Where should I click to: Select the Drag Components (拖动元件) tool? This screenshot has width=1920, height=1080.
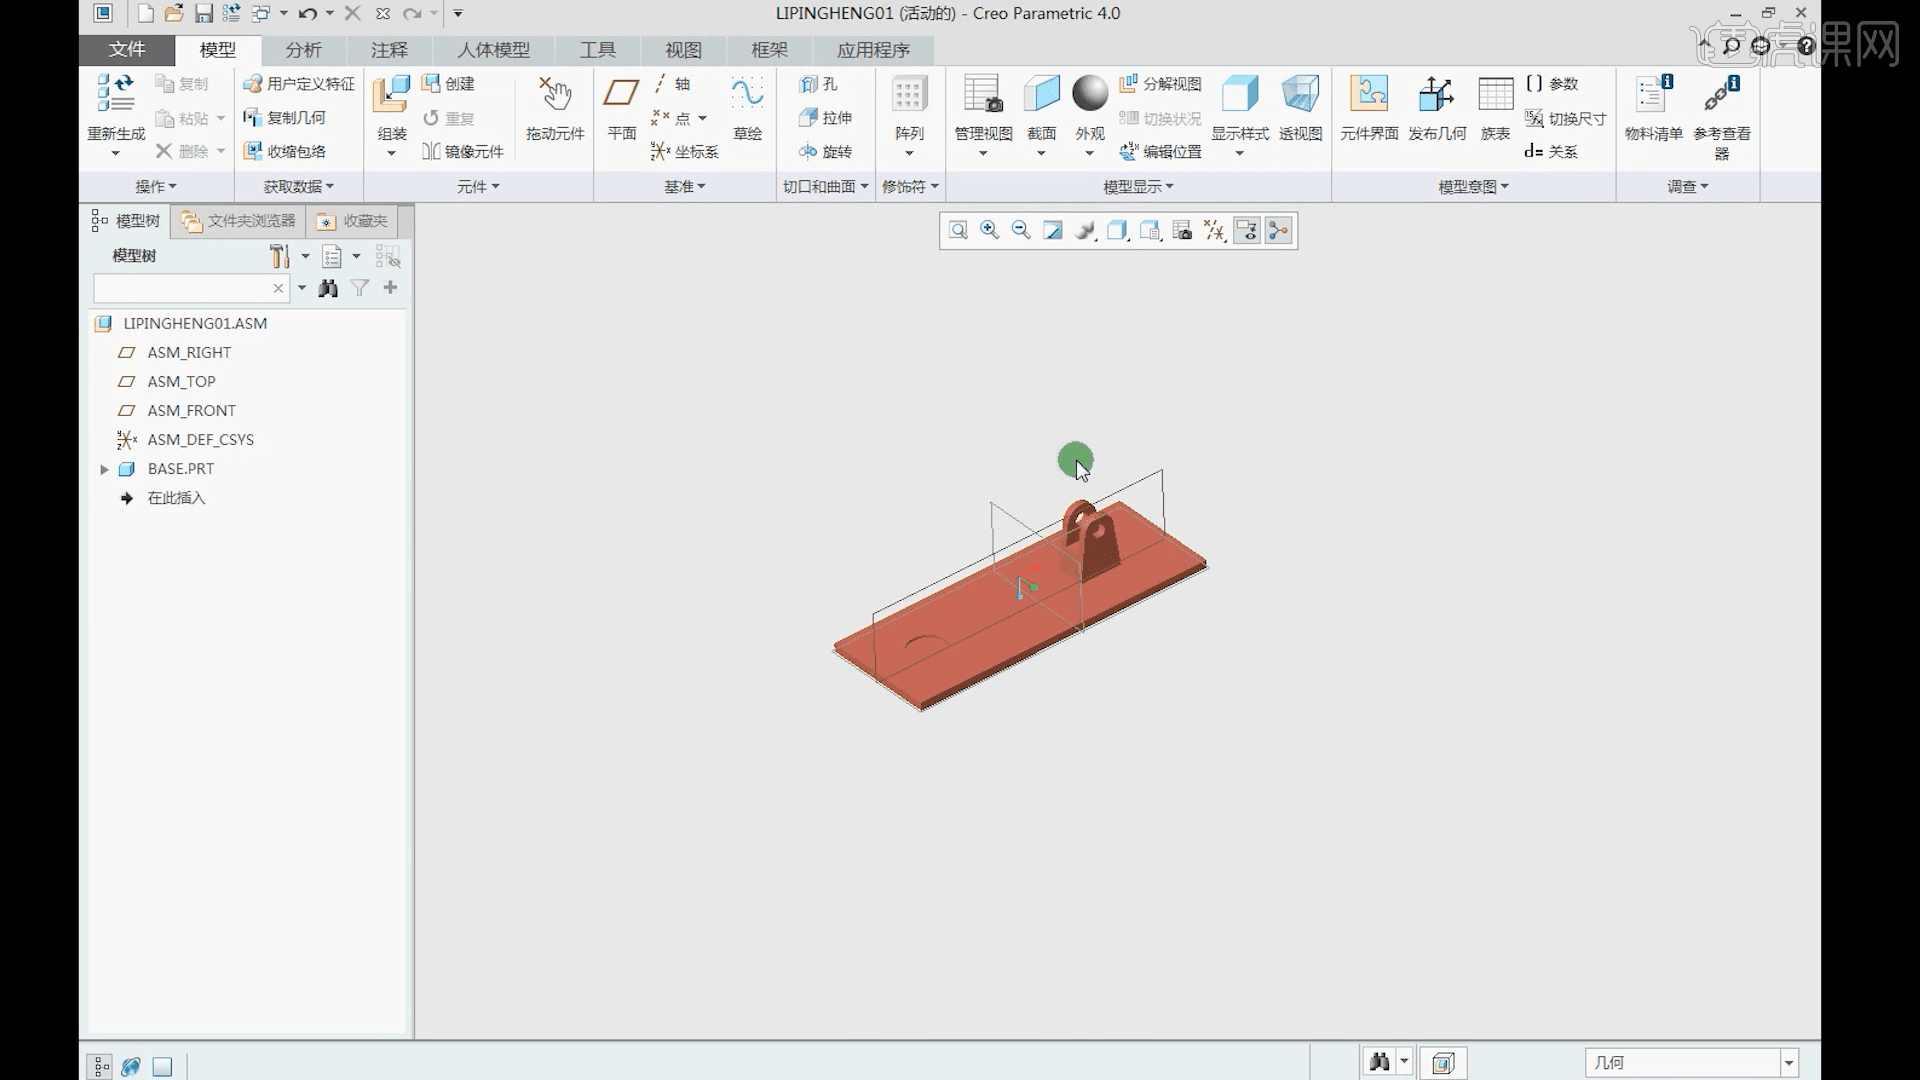pyautogui.click(x=555, y=96)
